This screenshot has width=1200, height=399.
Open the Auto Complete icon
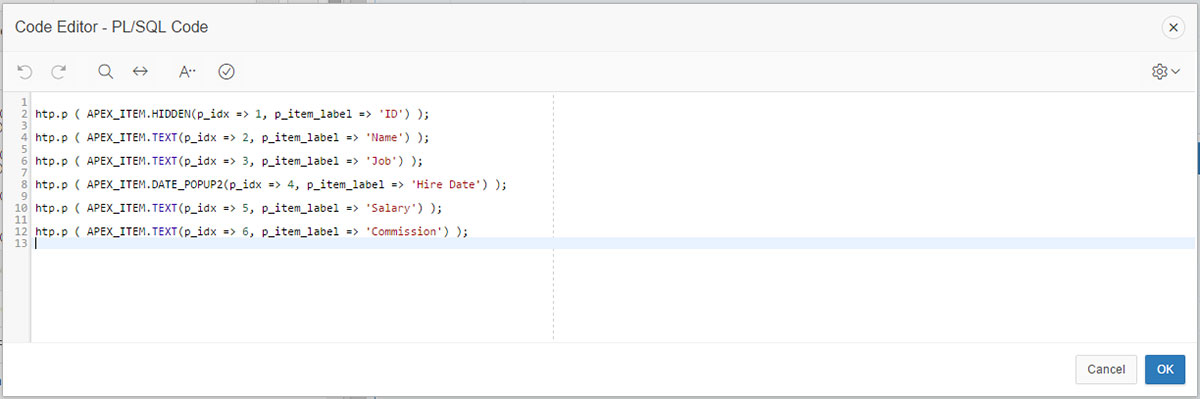[x=187, y=71]
